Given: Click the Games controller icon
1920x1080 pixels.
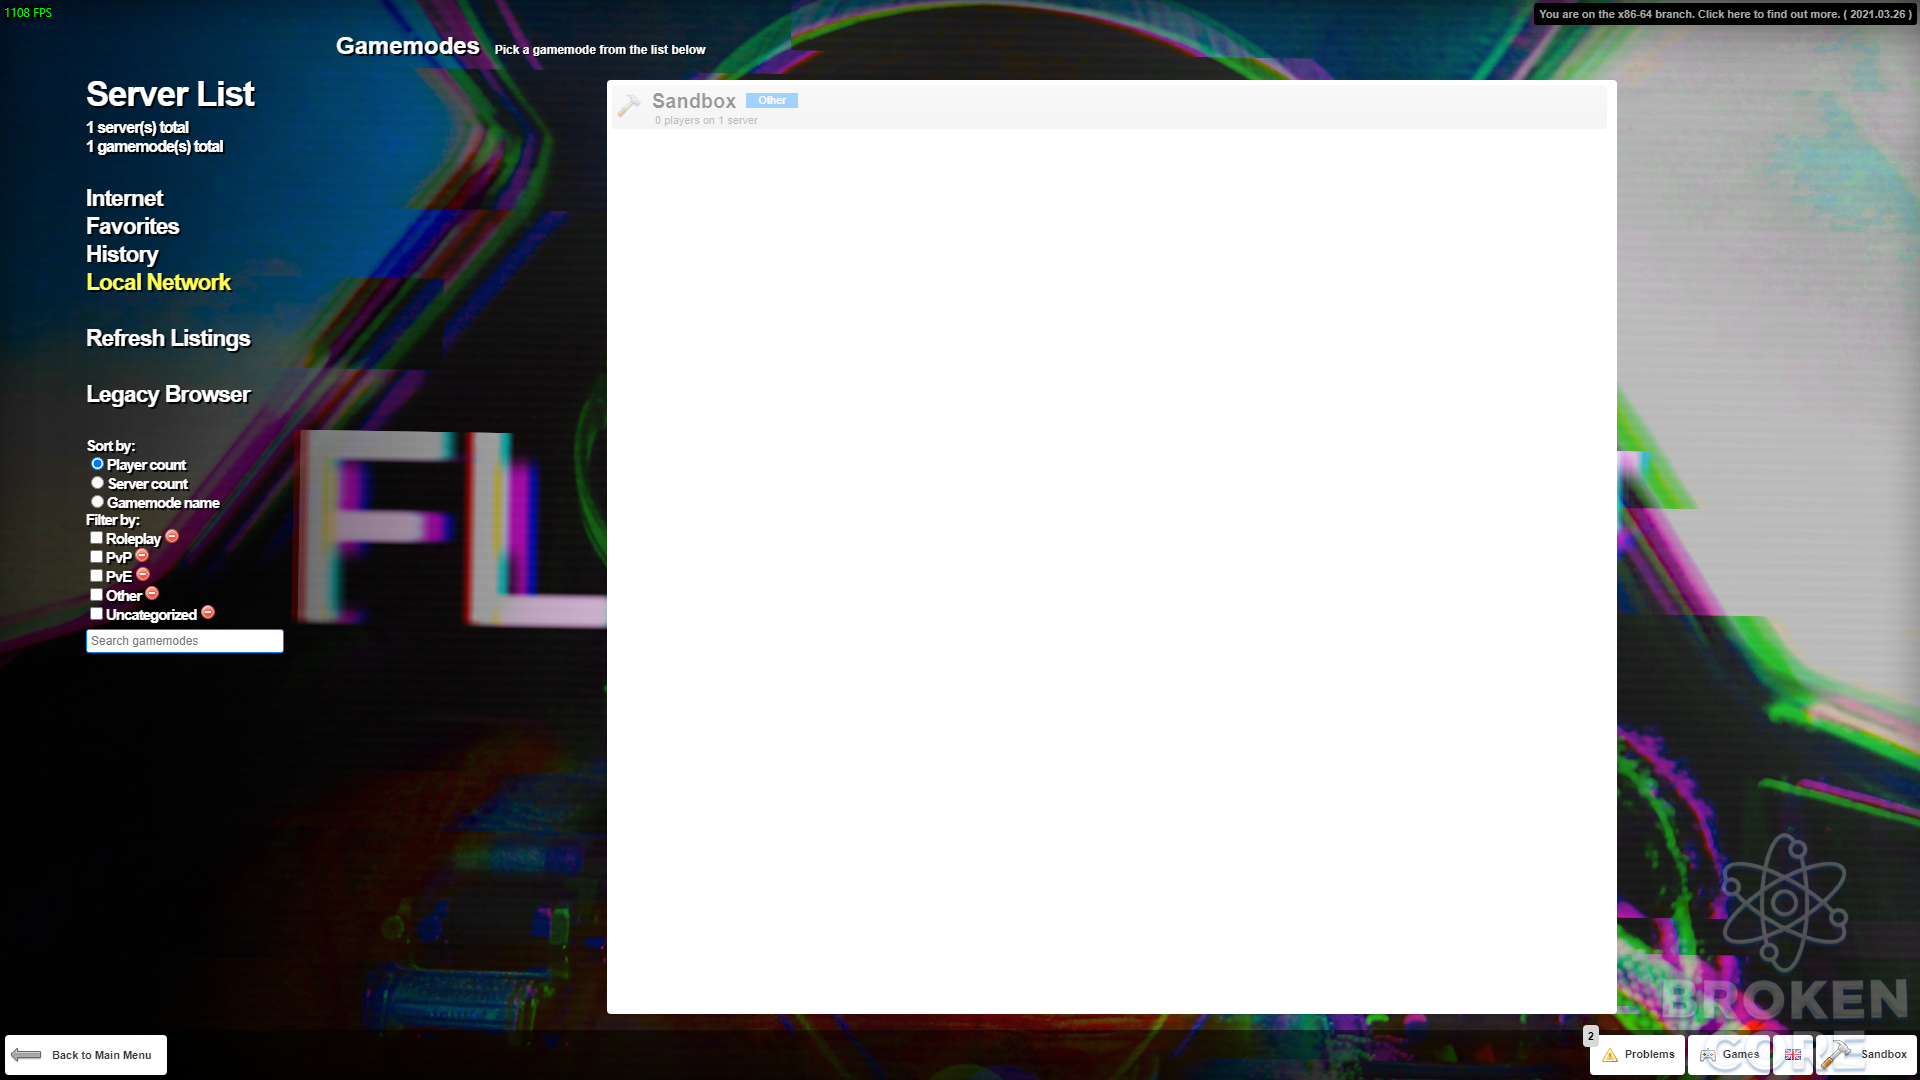Looking at the screenshot, I should 1708,1055.
